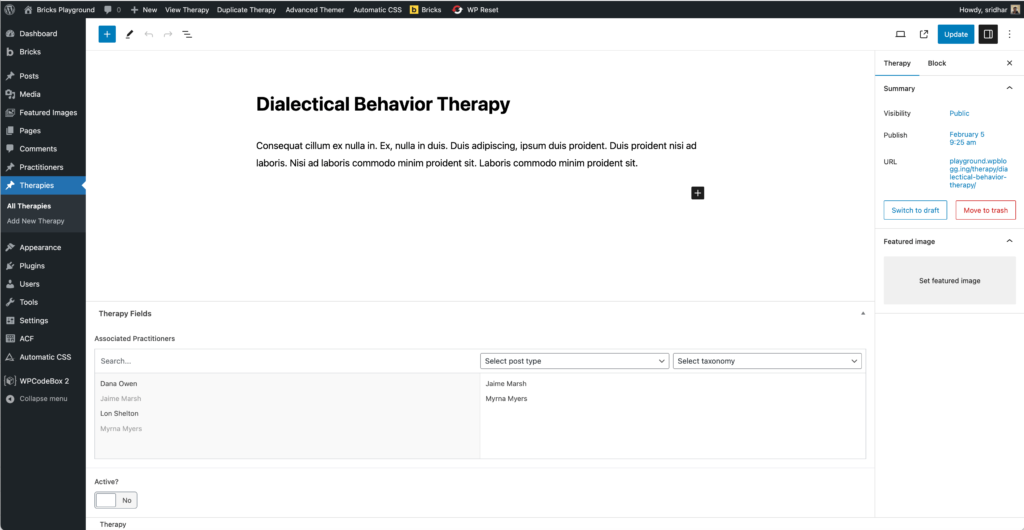Collapse the Therapy Fields metabox
The image size is (1024, 530).
click(863, 313)
